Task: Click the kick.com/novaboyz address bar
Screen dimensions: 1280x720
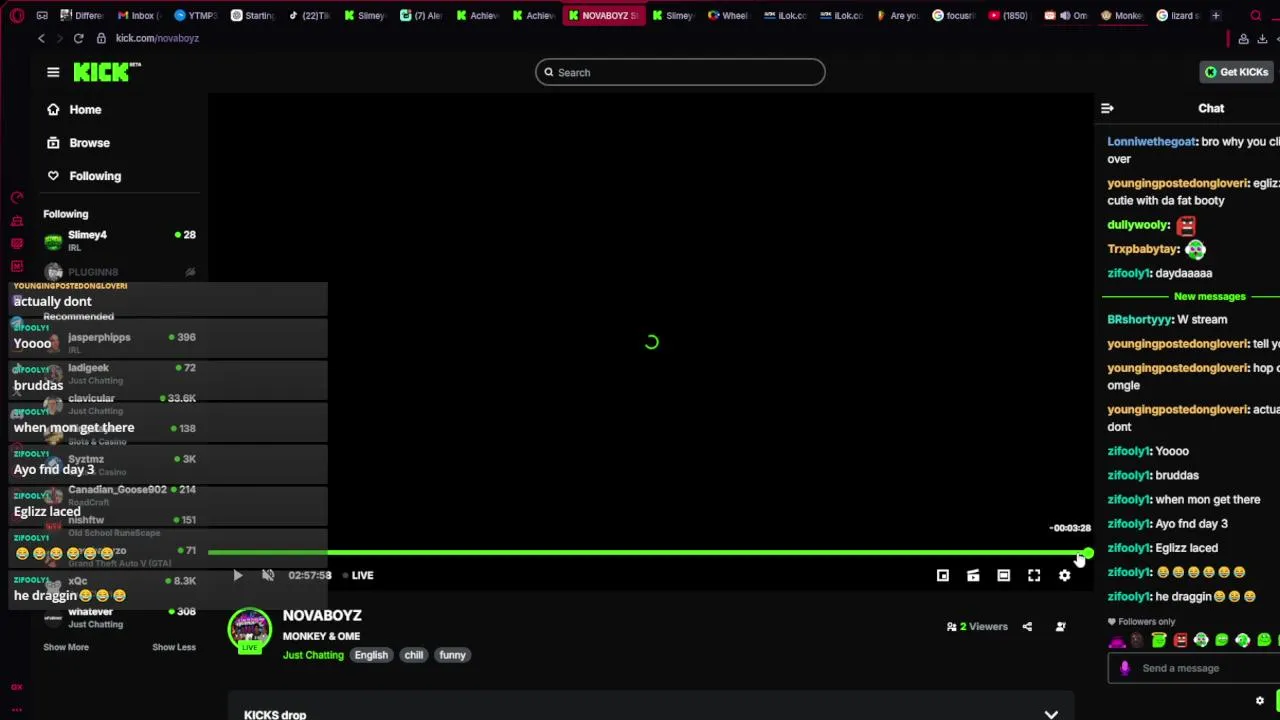Action: tap(157, 38)
